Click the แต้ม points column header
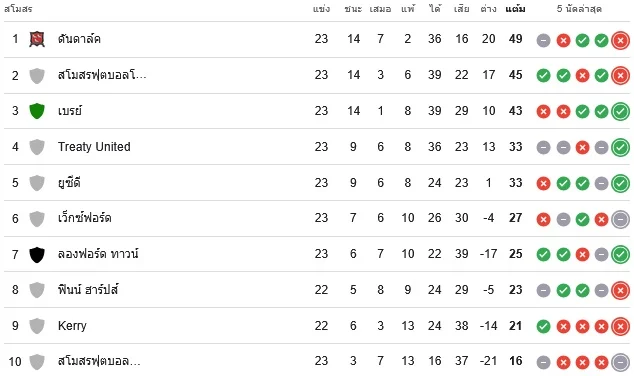634x376 pixels. click(x=516, y=9)
